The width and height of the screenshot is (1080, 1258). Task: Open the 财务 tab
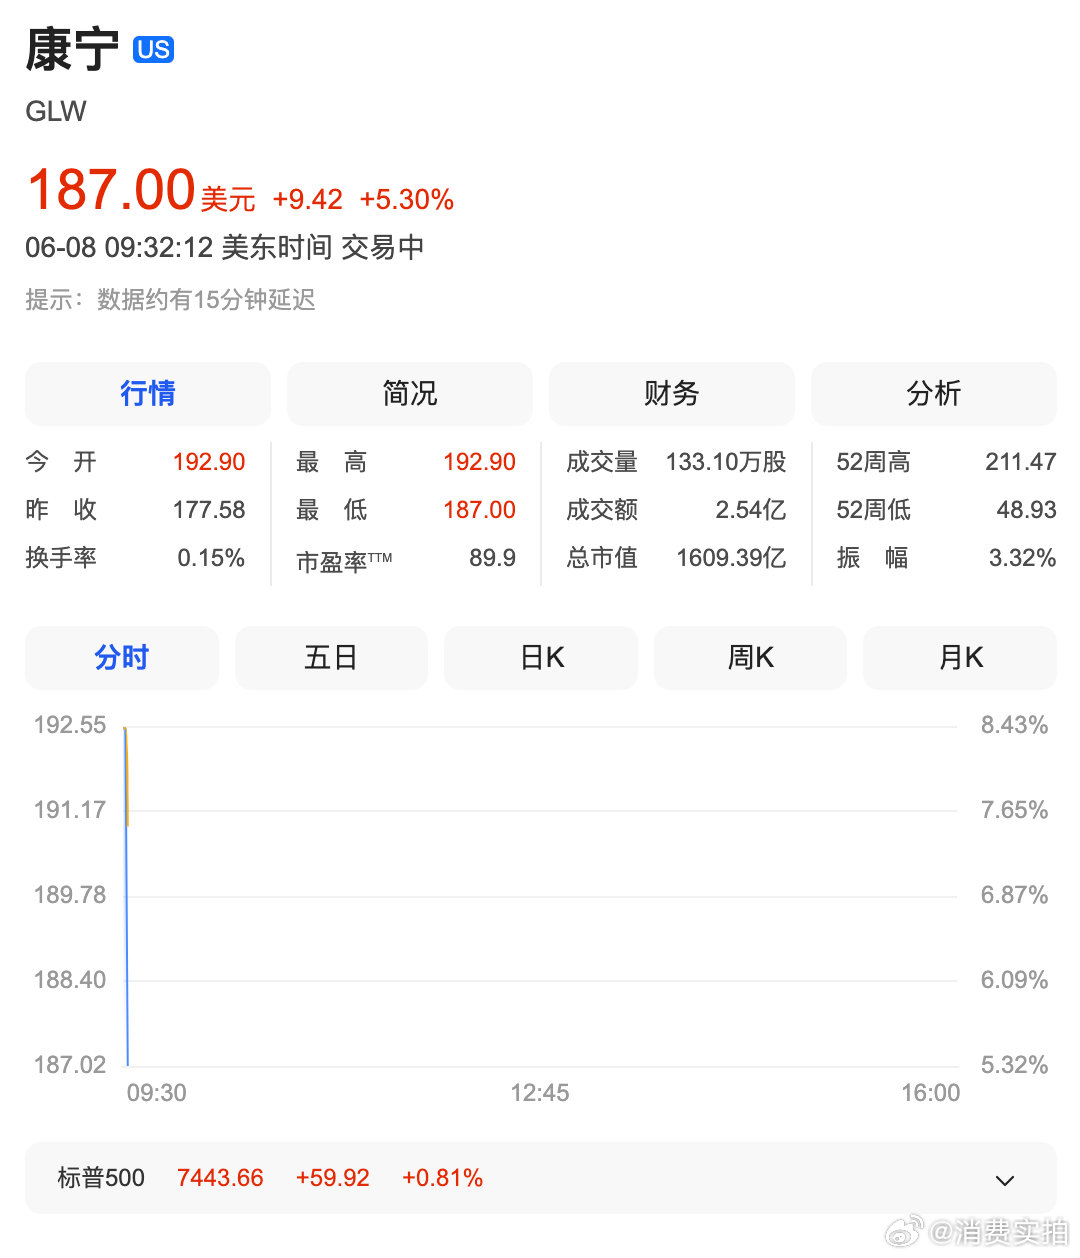click(672, 393)
